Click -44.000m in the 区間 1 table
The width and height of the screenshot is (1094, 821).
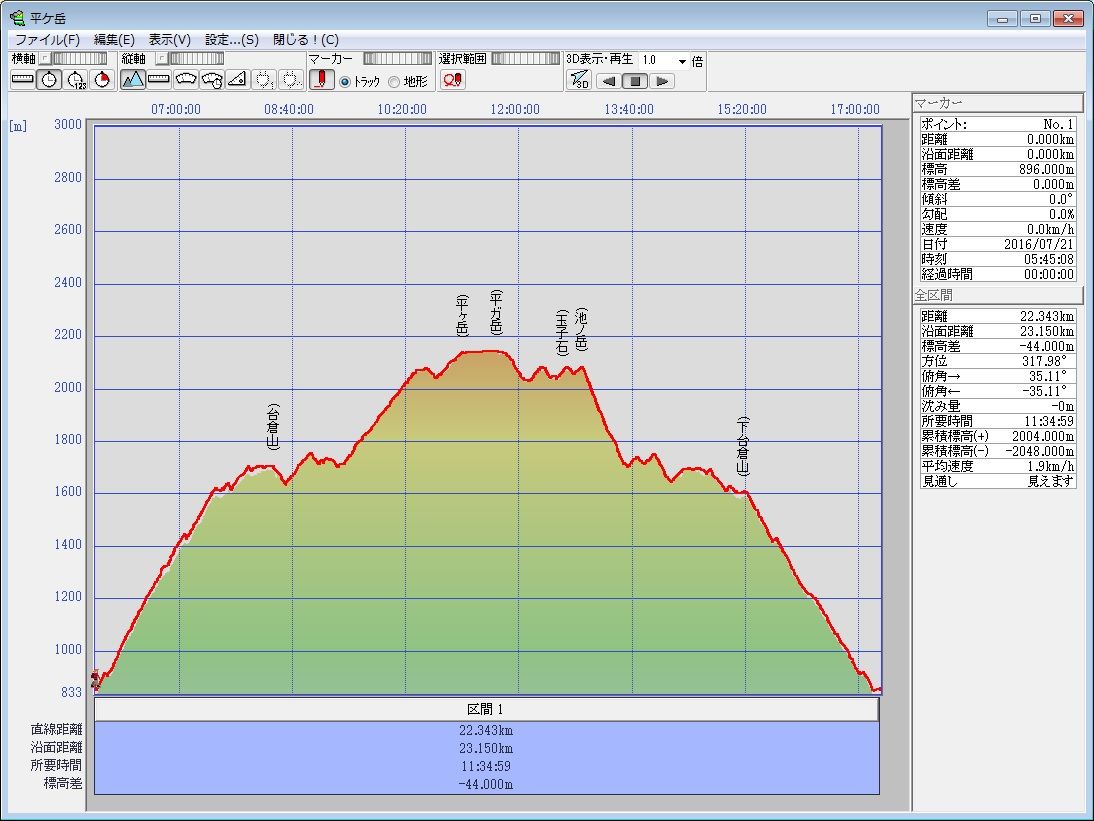point(486,784)
